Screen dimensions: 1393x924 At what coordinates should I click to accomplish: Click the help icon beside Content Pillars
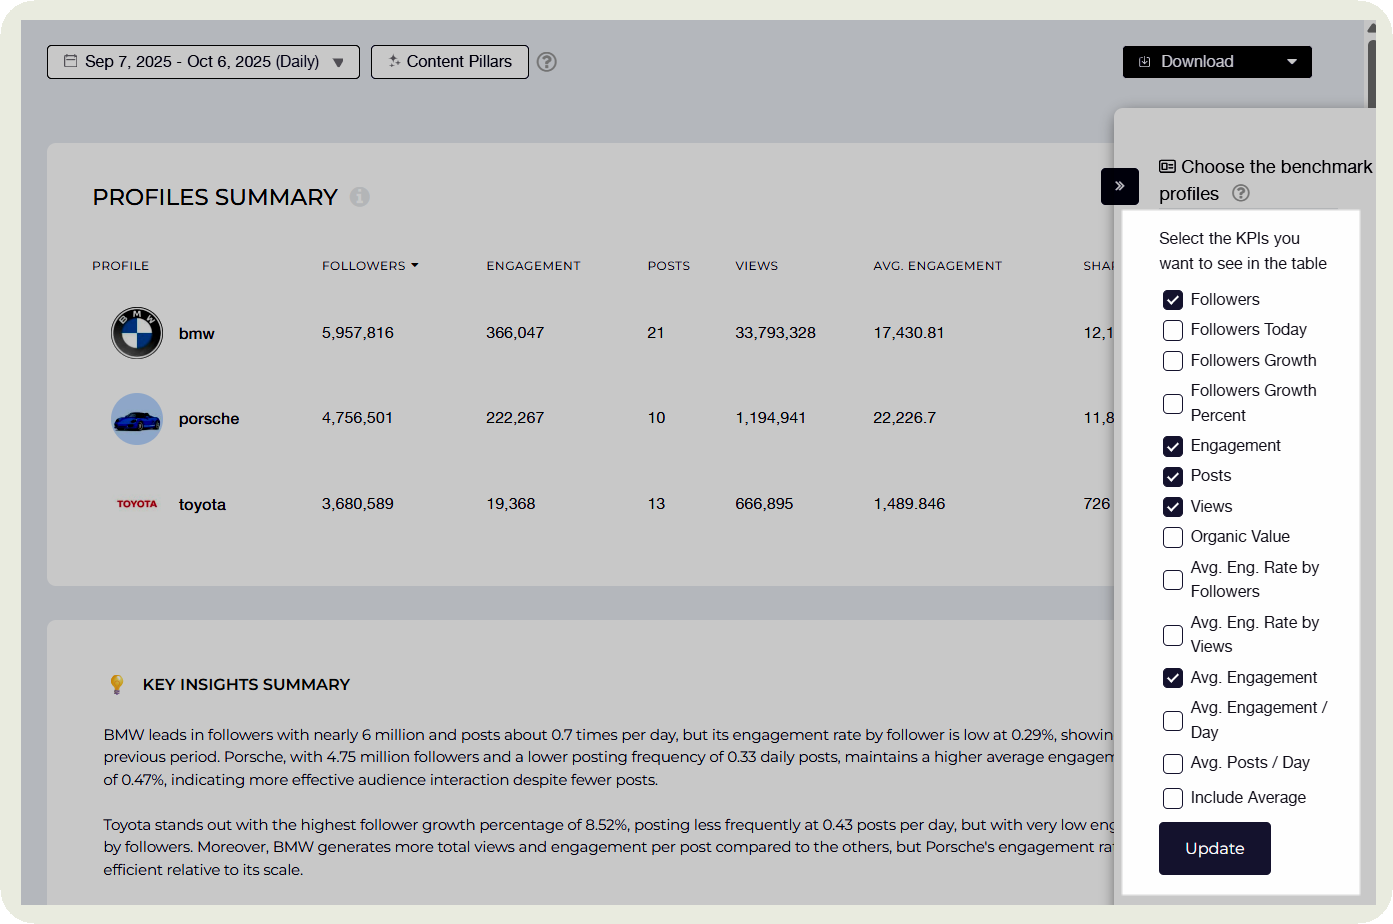tap(546, 62)
